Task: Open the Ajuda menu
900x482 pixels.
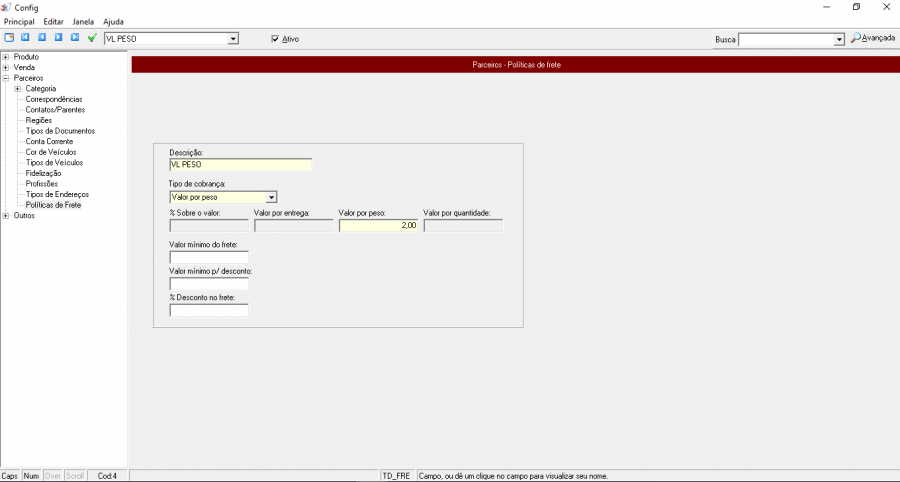Action: click(x=113, y=21)
